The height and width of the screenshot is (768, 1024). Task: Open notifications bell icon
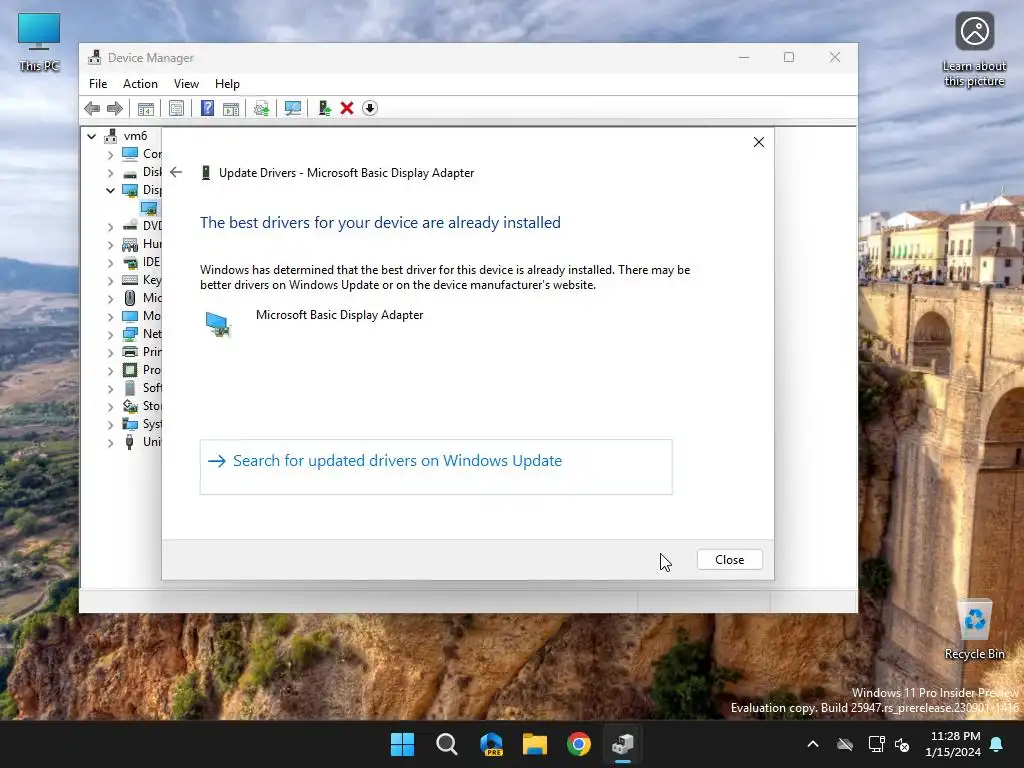997,744
